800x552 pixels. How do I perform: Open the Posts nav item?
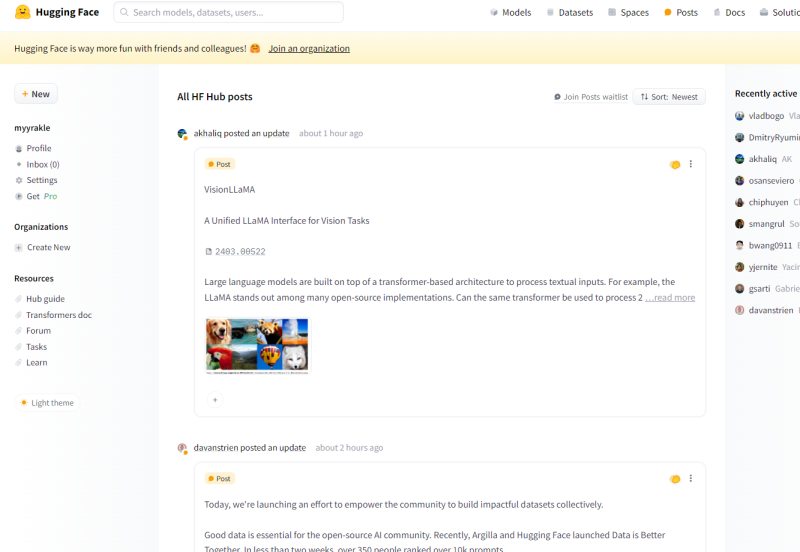coord(681,12)
